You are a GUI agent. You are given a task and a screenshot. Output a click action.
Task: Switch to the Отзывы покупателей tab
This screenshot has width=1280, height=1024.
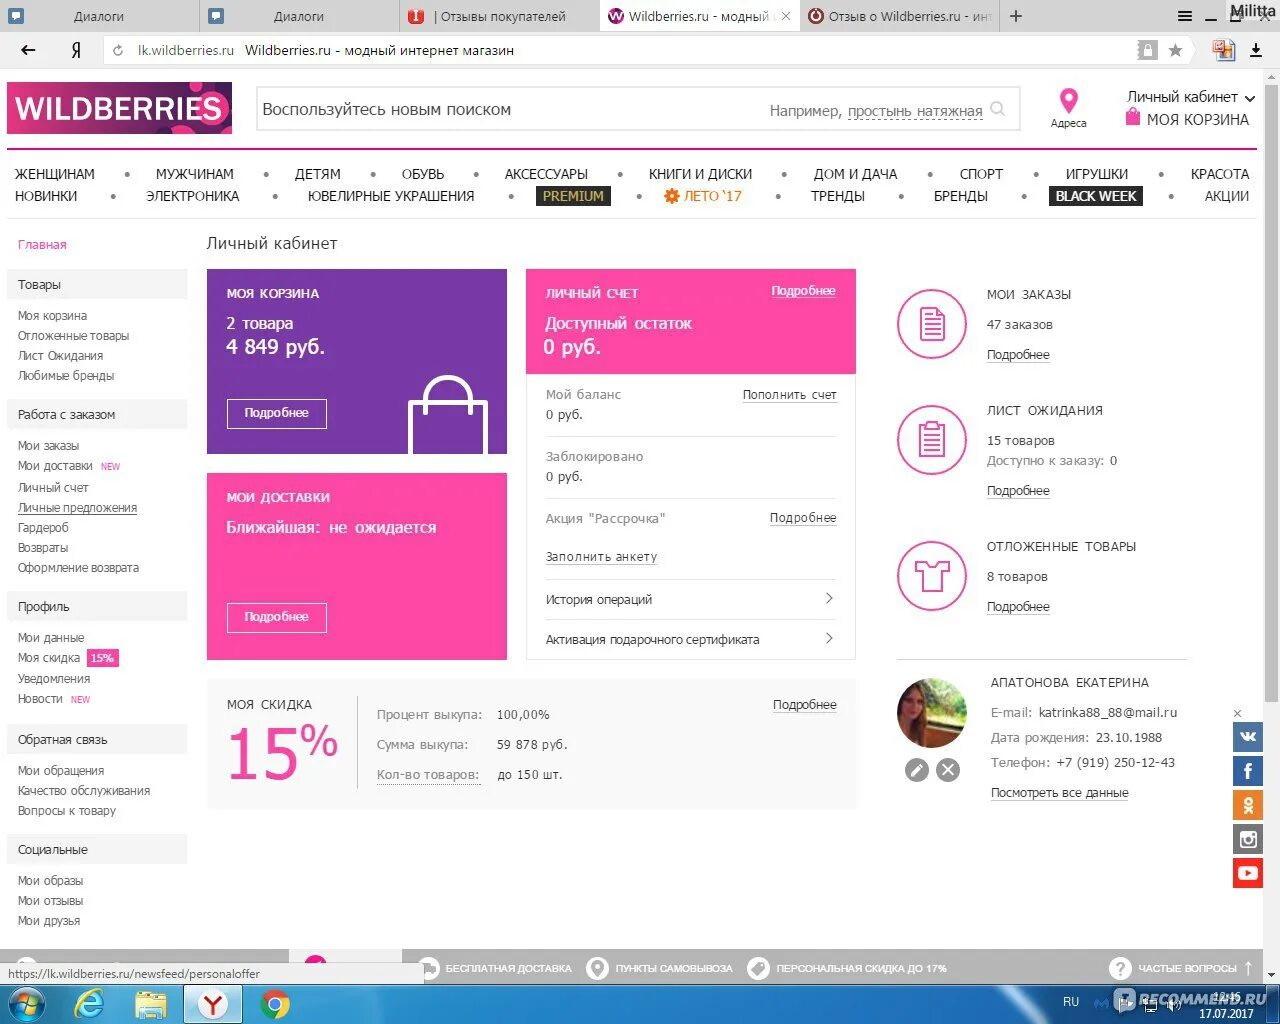click(500, 16)
